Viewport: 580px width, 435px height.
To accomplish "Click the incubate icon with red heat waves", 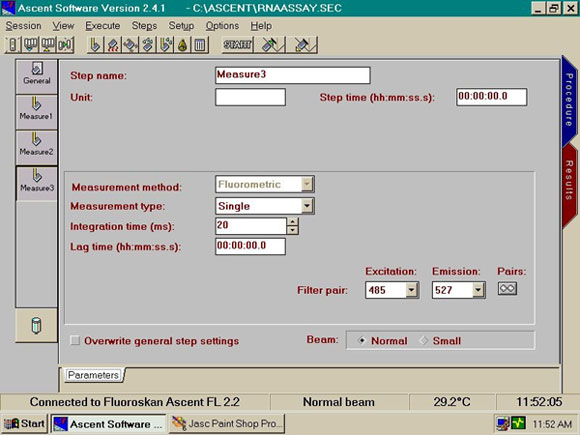I will [113, 45].
